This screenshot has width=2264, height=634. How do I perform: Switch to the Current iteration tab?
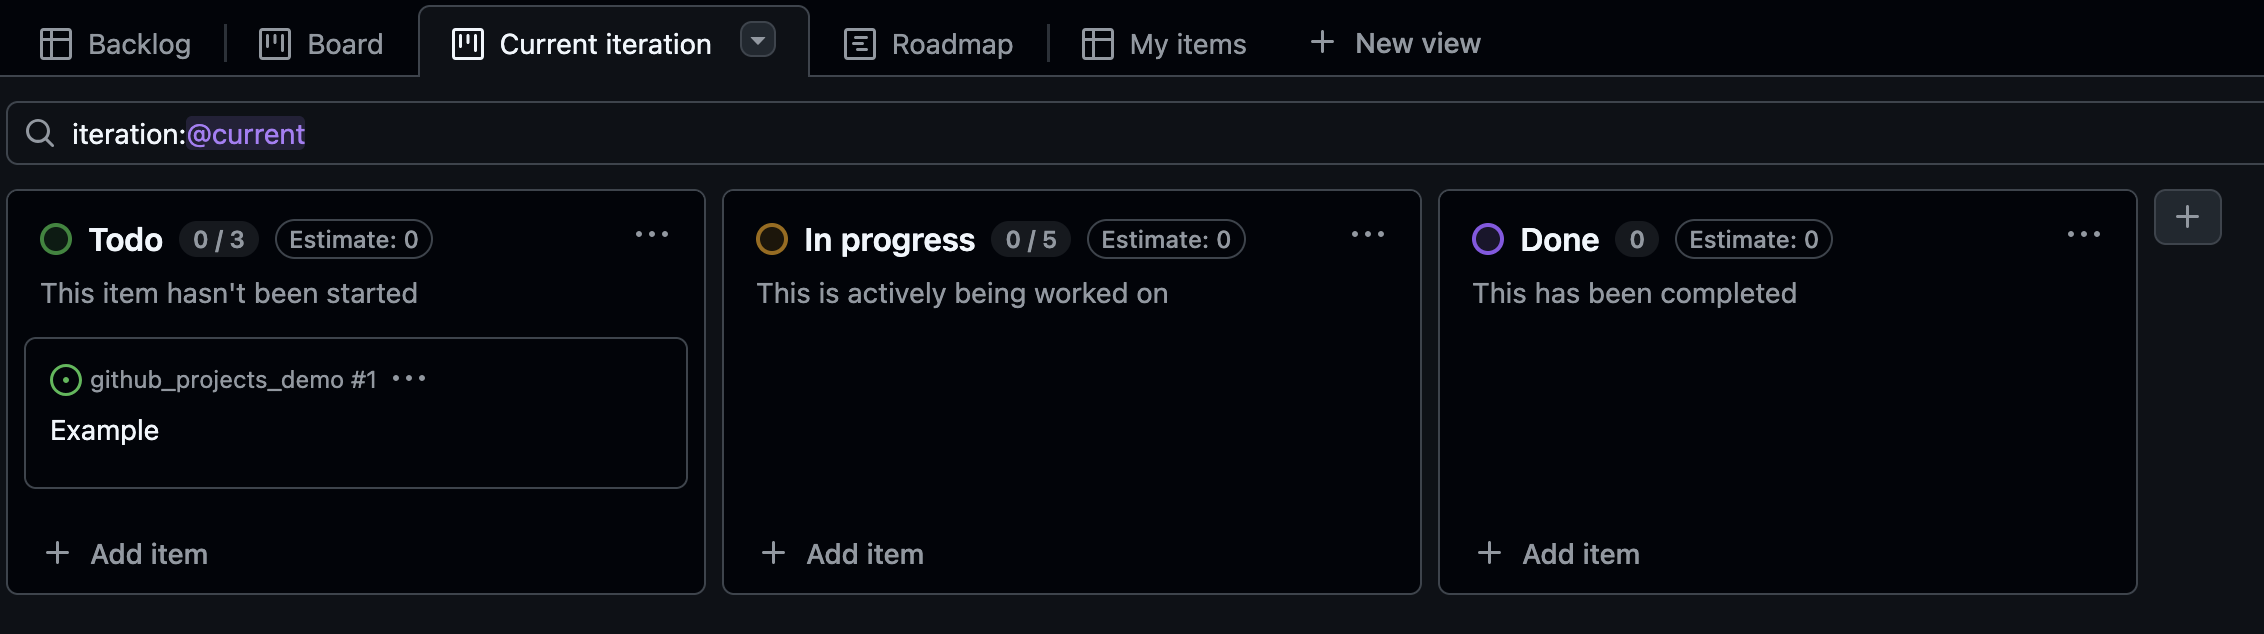coord(604,43)
